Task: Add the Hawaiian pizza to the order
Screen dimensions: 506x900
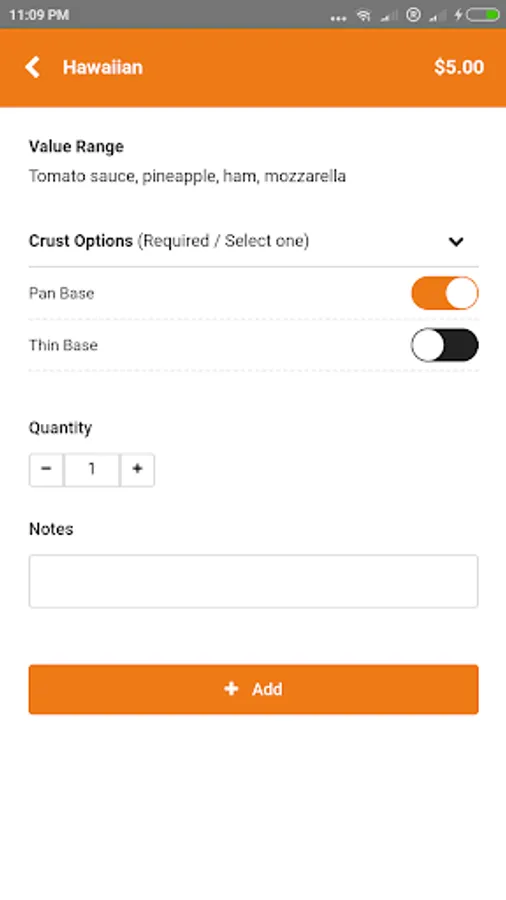Action: coord(254,689)
